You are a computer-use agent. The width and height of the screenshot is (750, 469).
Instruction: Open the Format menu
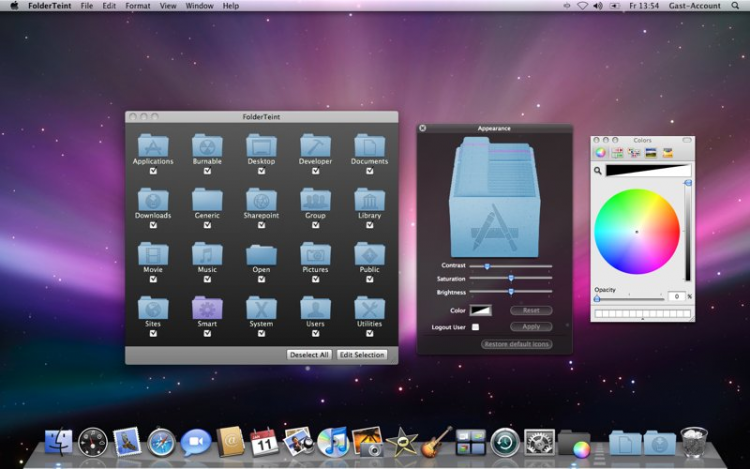tap(138, 6)
